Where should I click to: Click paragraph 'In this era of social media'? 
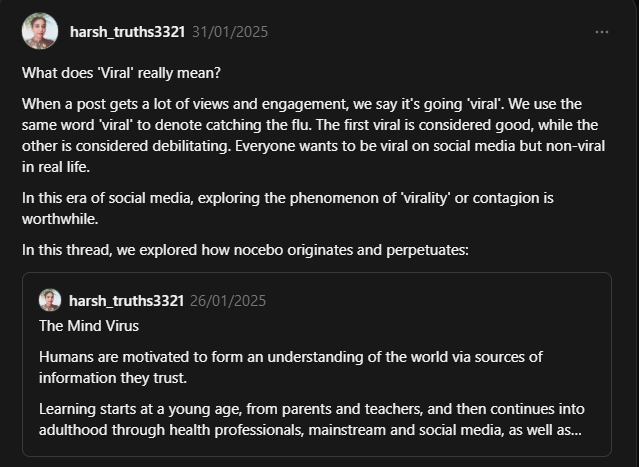tap(288, 208)
